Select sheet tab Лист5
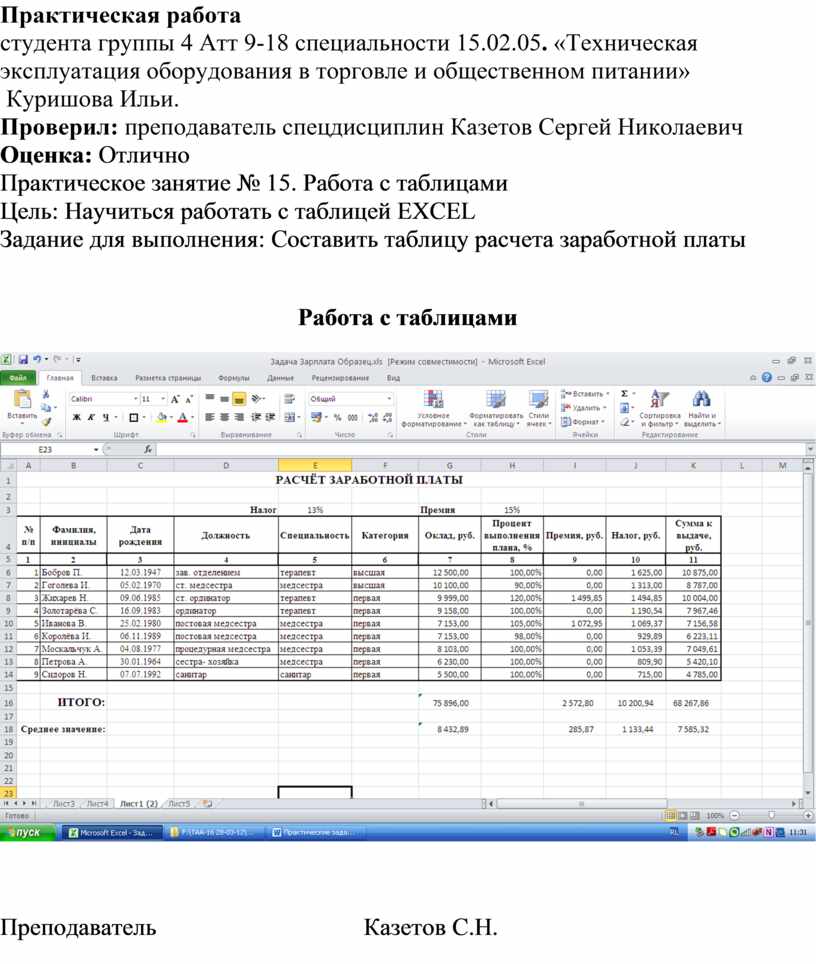Screen dimensions: 816x964 pos(179,804)
